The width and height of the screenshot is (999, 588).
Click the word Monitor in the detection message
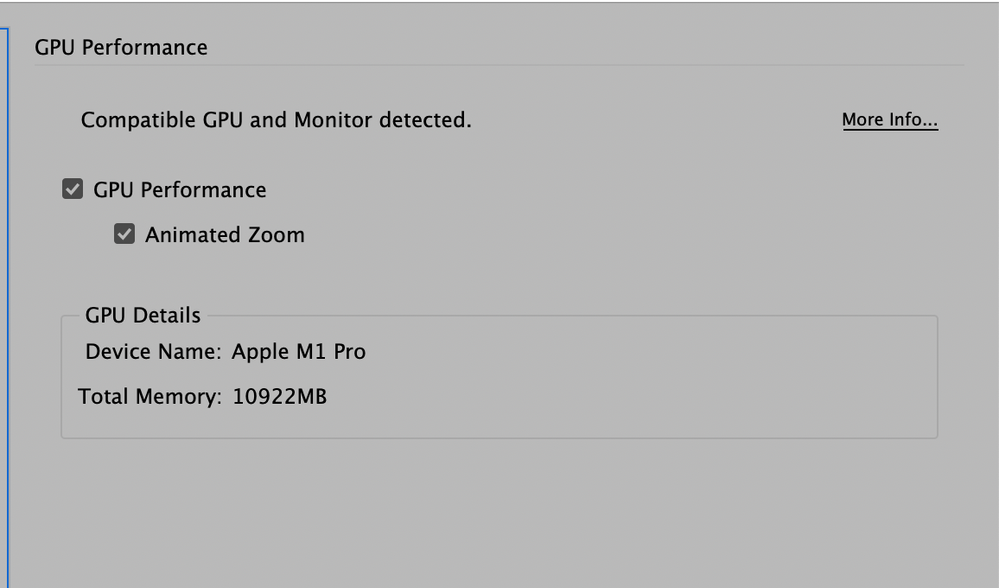331,121
